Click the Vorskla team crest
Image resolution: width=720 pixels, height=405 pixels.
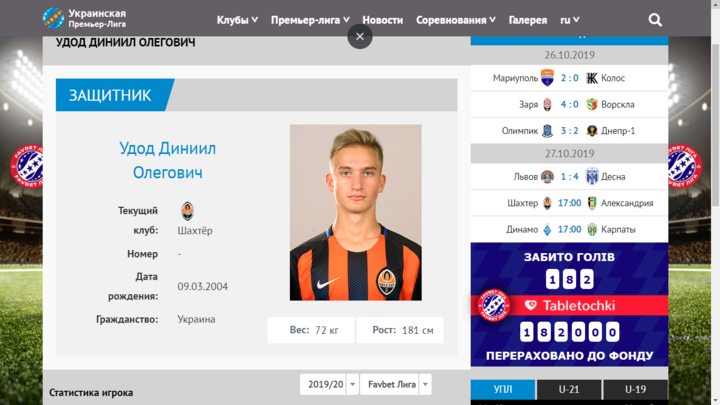point(592,104)
